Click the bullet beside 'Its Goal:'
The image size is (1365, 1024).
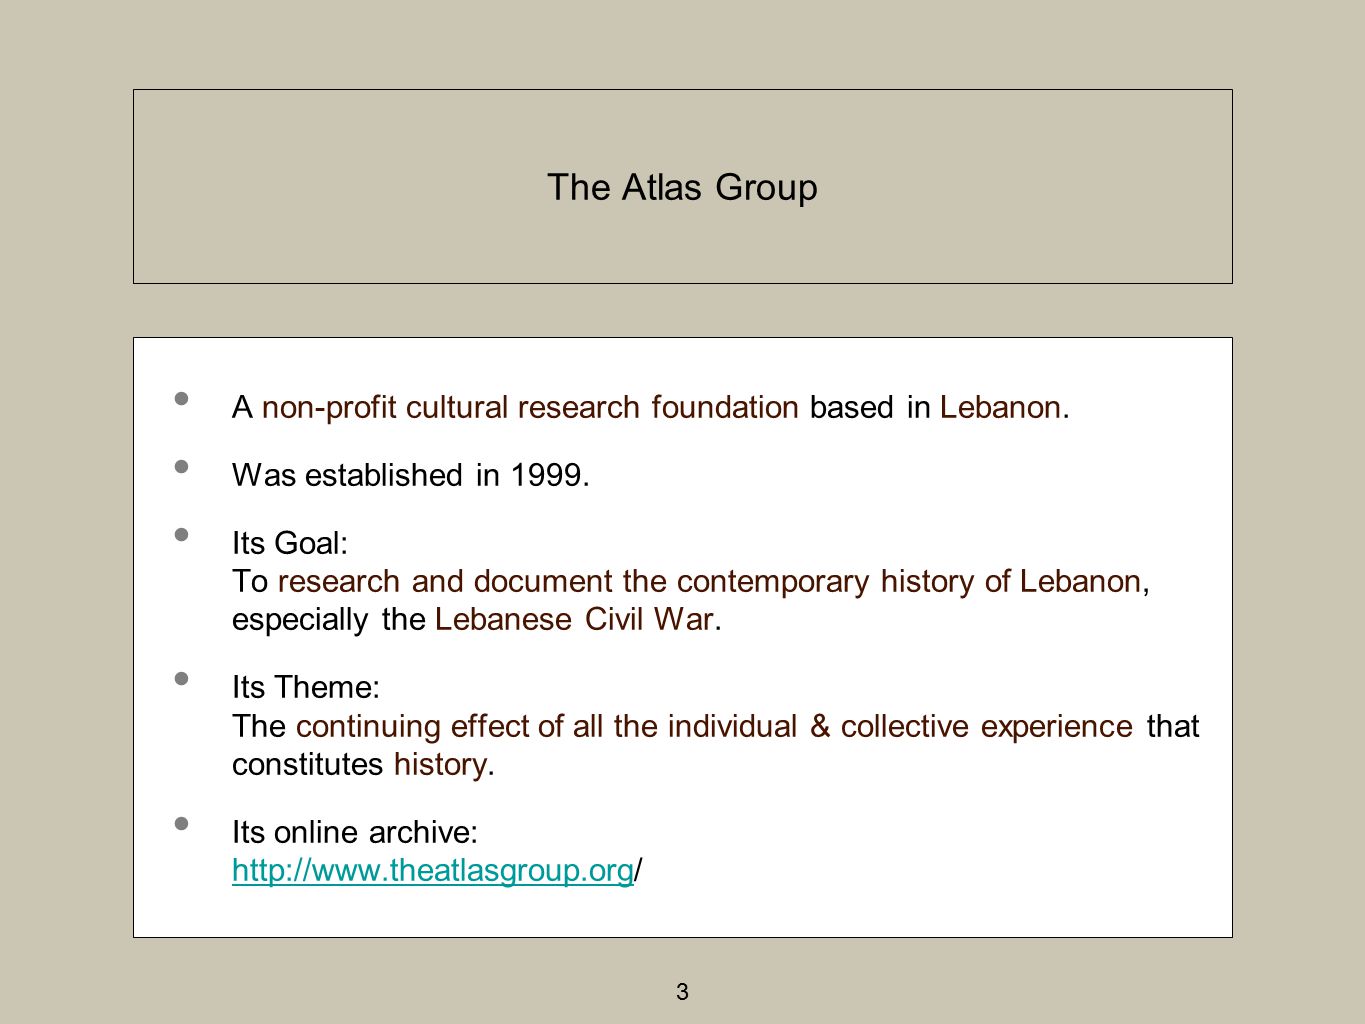click(181, 534)
